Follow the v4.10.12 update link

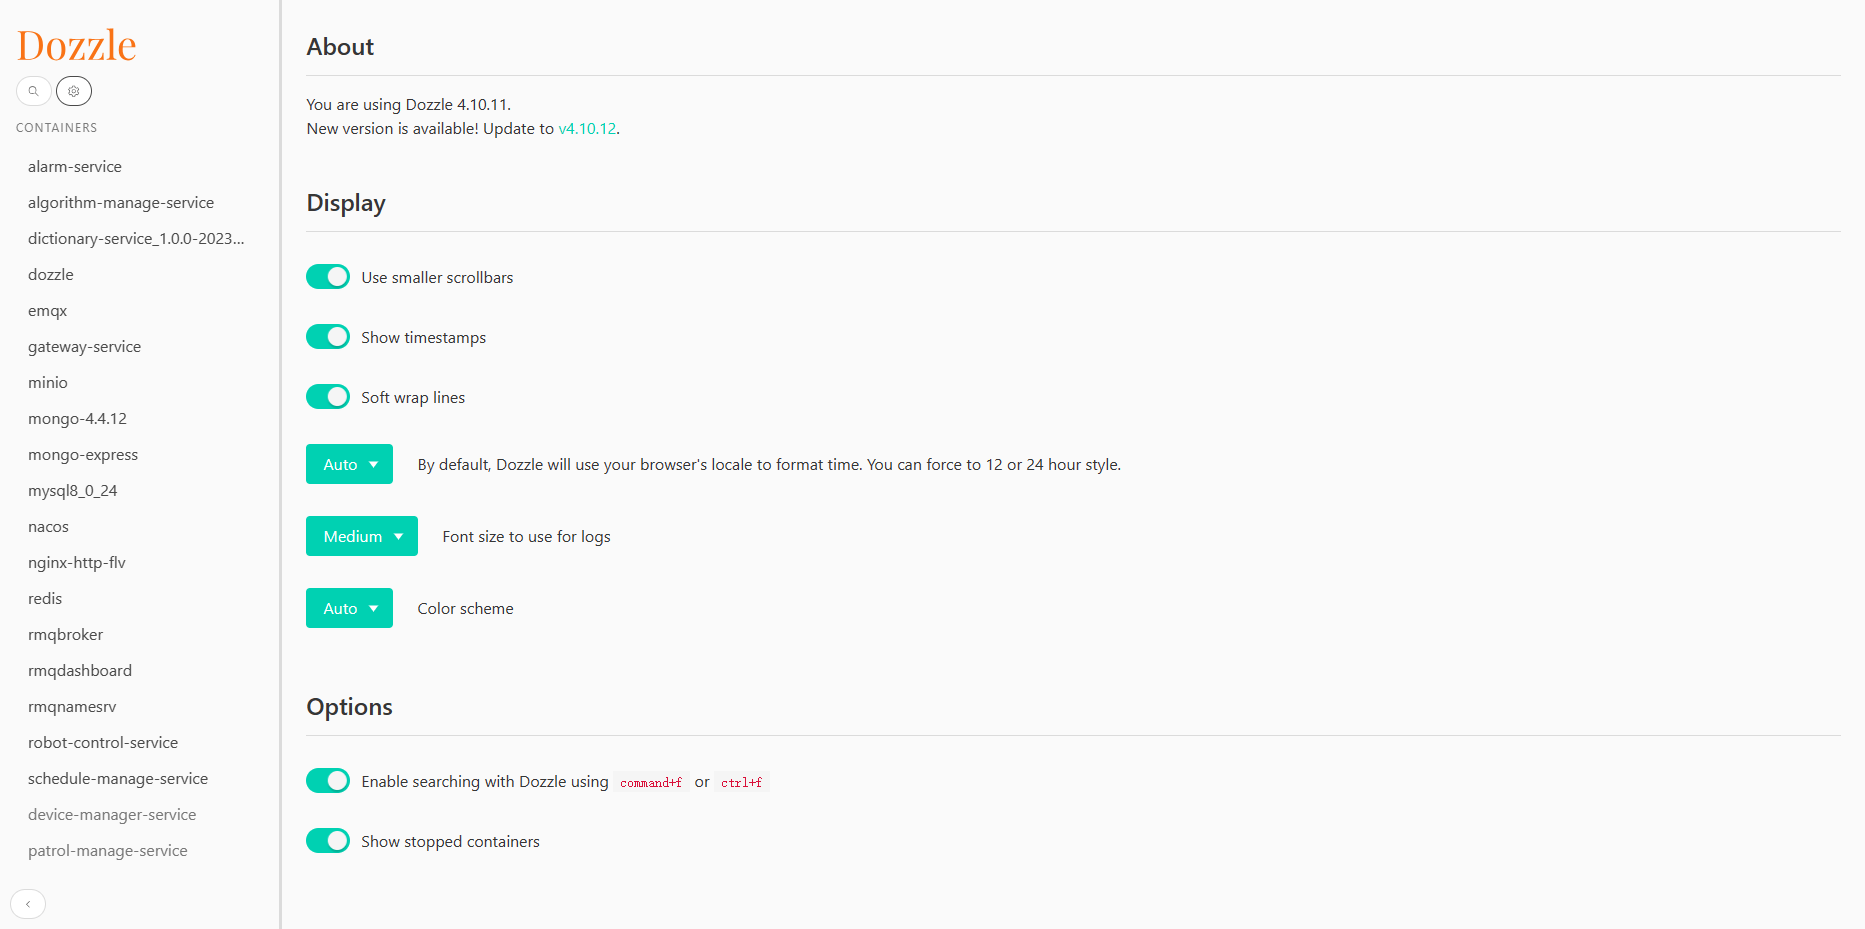pyautogui.click(x=587, y=129)
